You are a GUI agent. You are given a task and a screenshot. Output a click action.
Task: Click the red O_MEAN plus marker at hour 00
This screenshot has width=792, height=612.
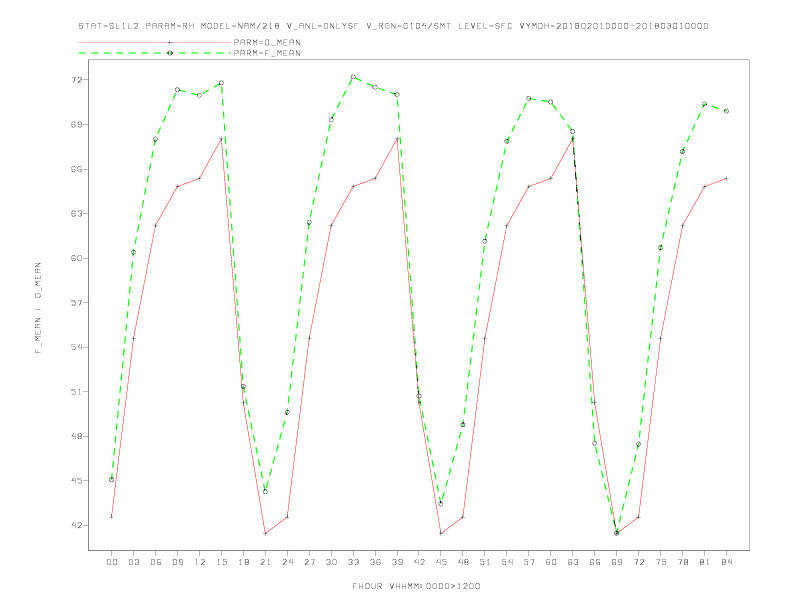112,517
